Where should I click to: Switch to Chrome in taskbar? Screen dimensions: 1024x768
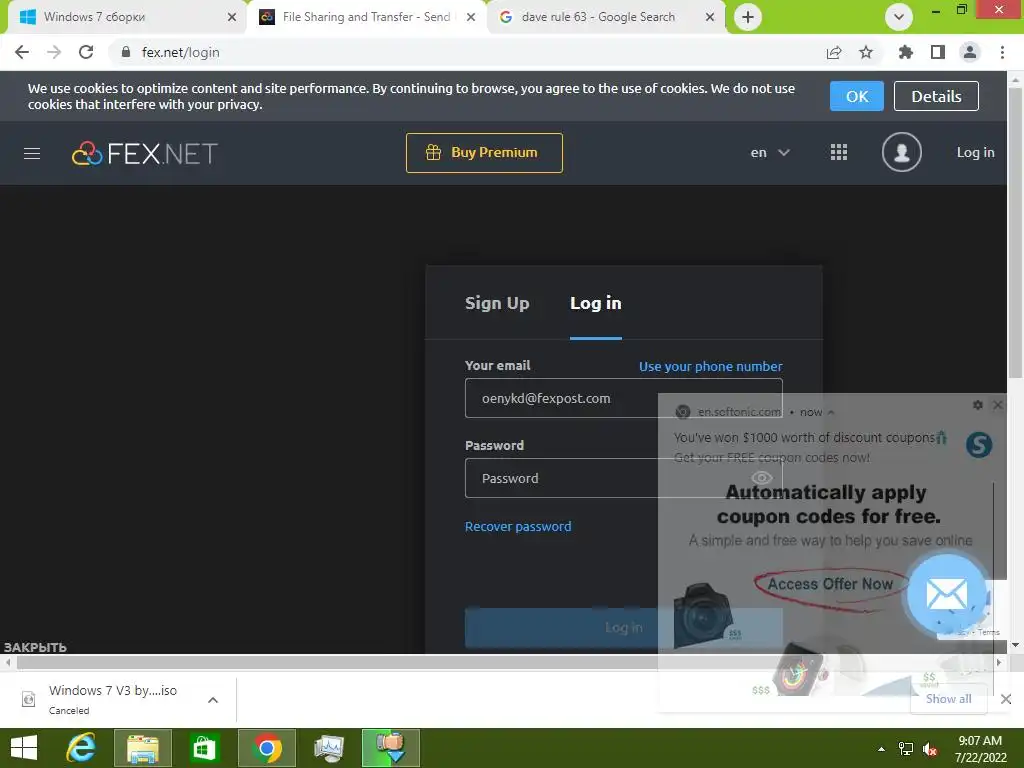coord(266,748)
